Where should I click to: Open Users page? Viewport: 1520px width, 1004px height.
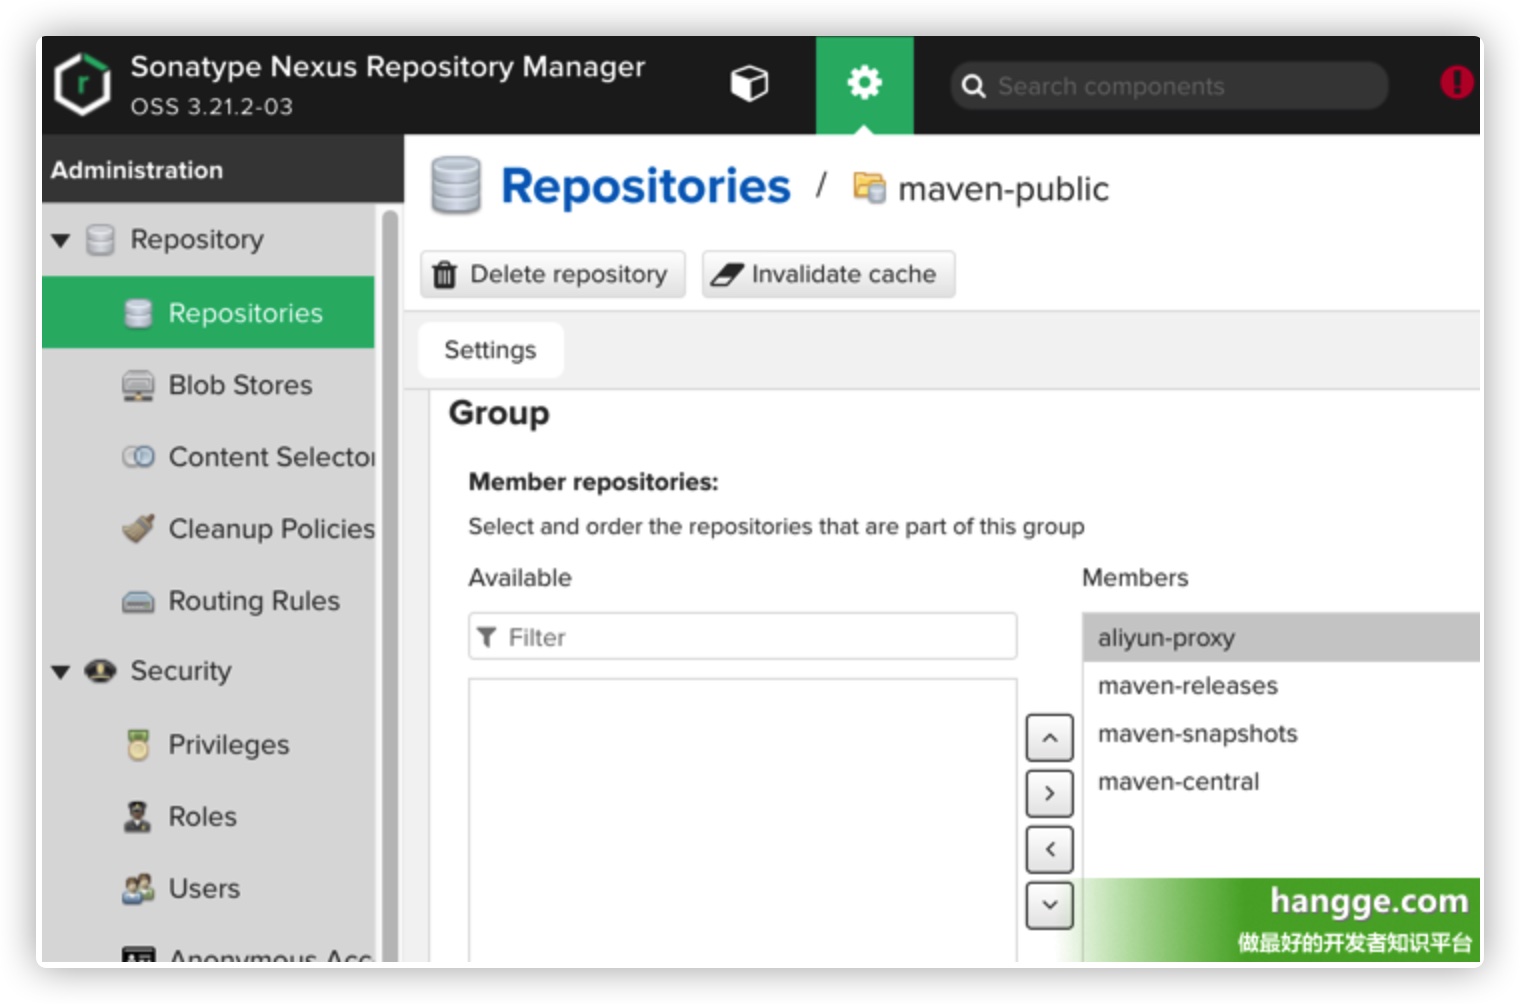coord(204,889)
